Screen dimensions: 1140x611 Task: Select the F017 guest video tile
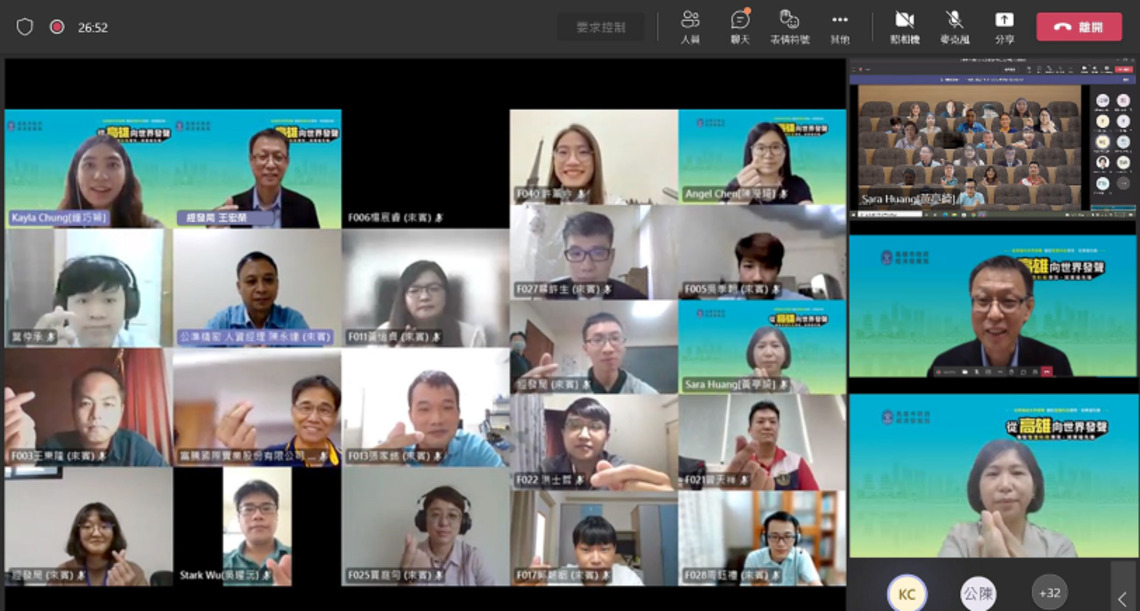coord(594,538)
